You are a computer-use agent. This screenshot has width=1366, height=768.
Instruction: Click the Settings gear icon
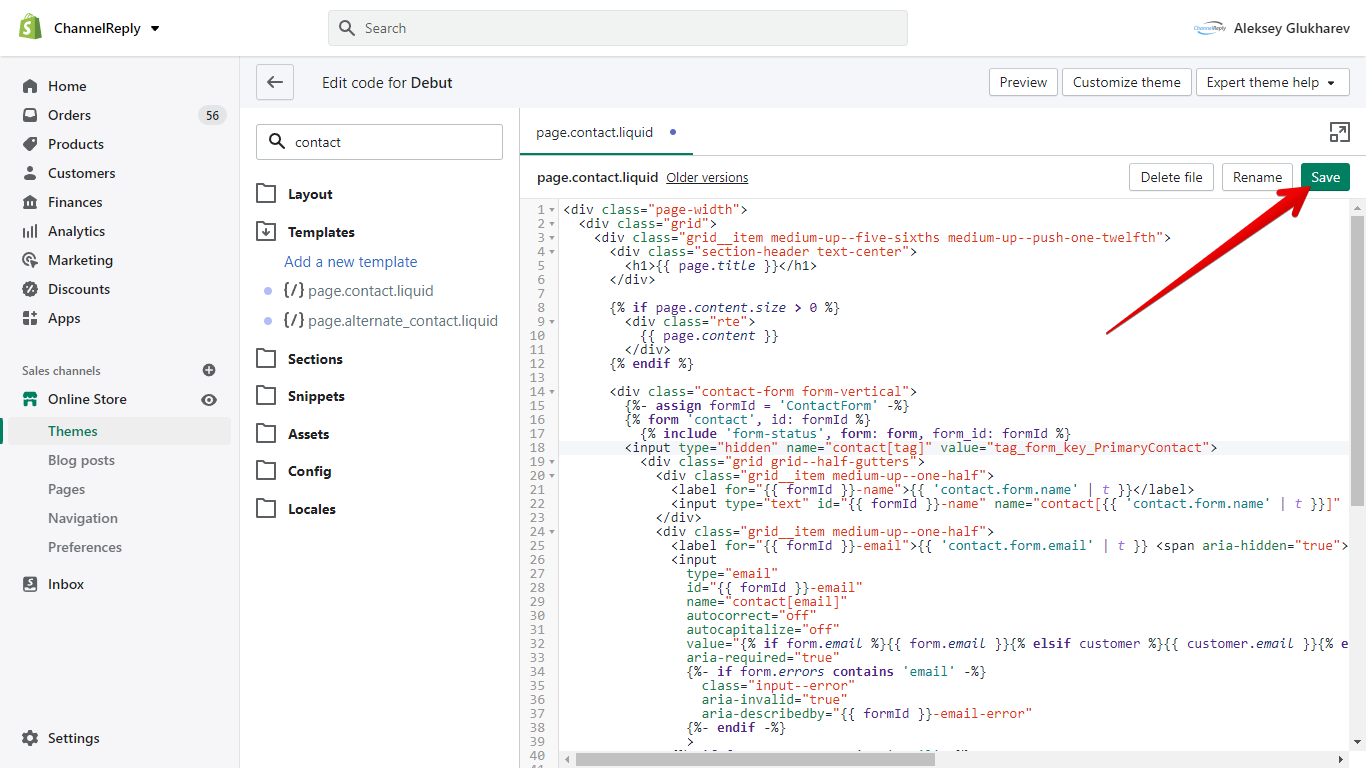pos(30,738)
